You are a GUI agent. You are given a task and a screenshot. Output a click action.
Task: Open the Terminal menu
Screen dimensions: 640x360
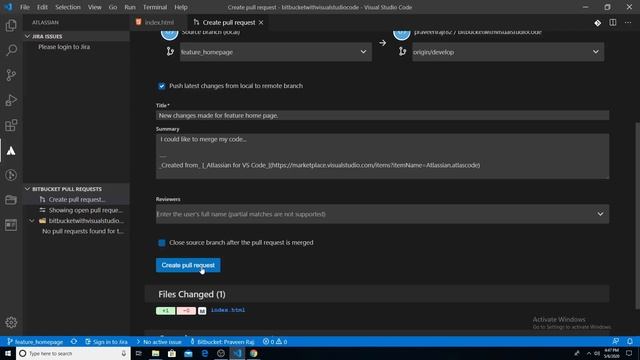pyautogui.click(x=155, y=7)
